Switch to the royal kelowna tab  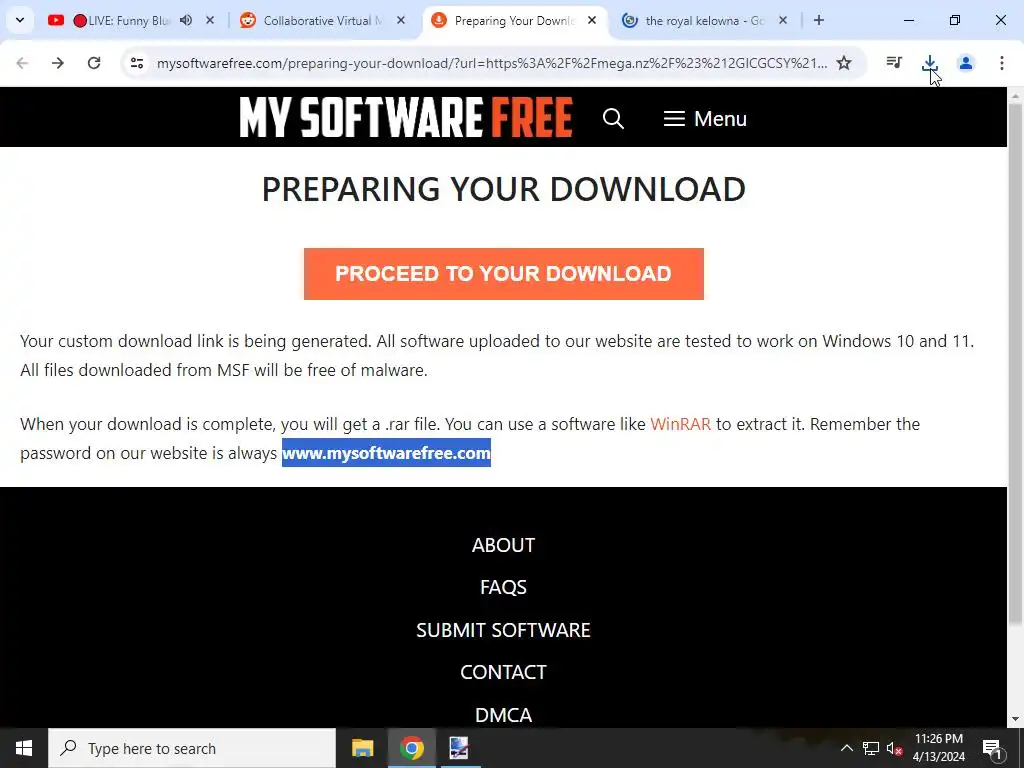(x=704, y=20)
